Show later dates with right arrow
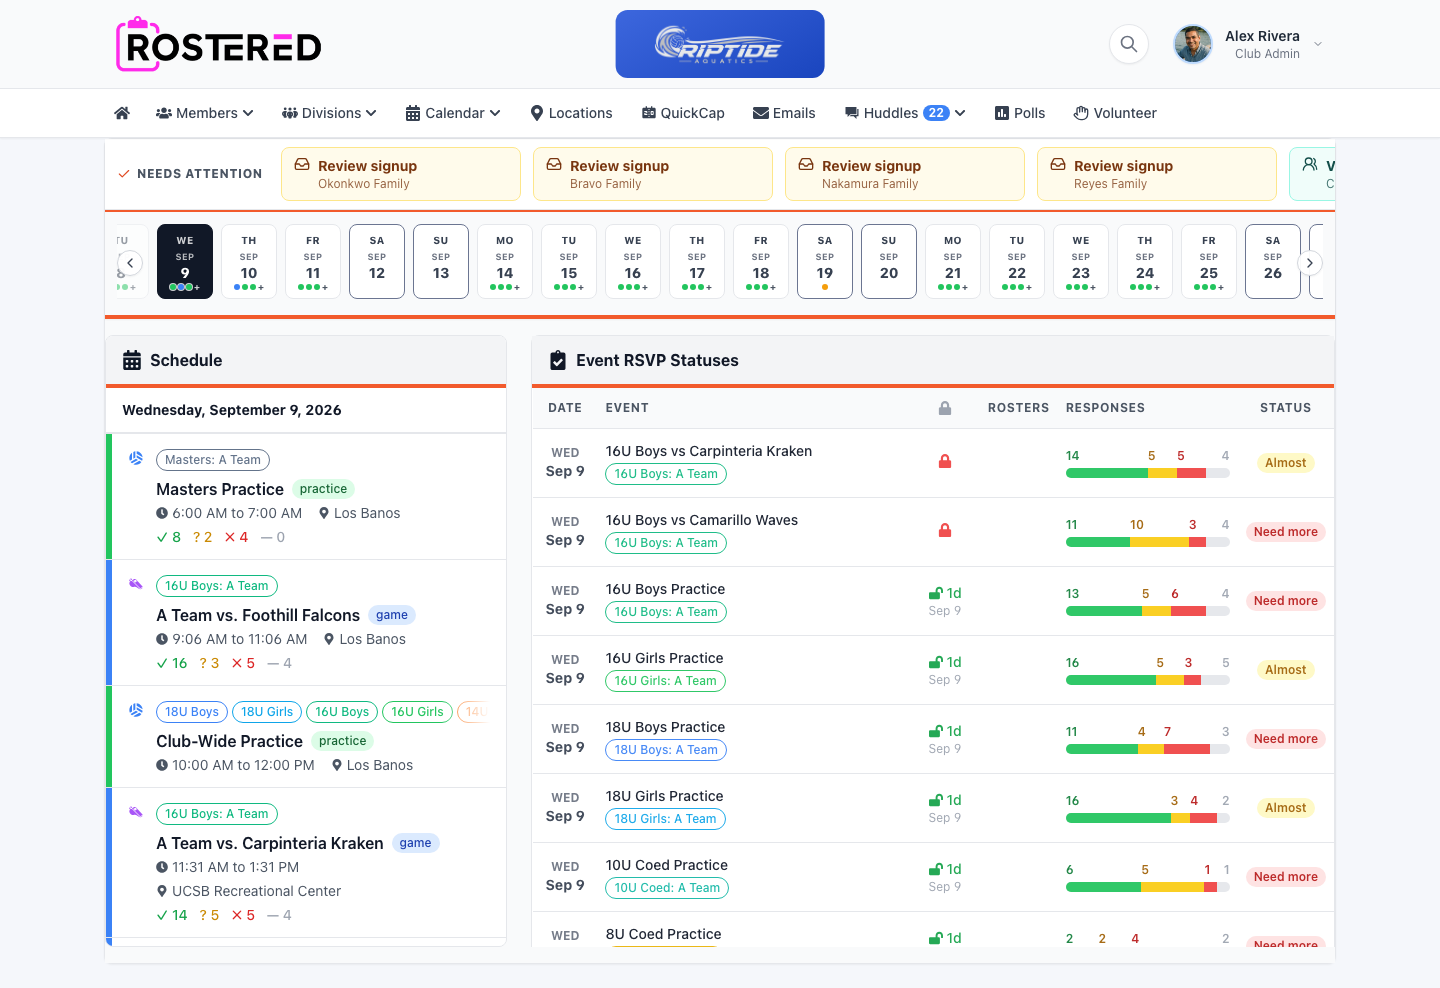Image resolution: width=1440 pixels, height=988 pixels. (x=1310, y=263)
